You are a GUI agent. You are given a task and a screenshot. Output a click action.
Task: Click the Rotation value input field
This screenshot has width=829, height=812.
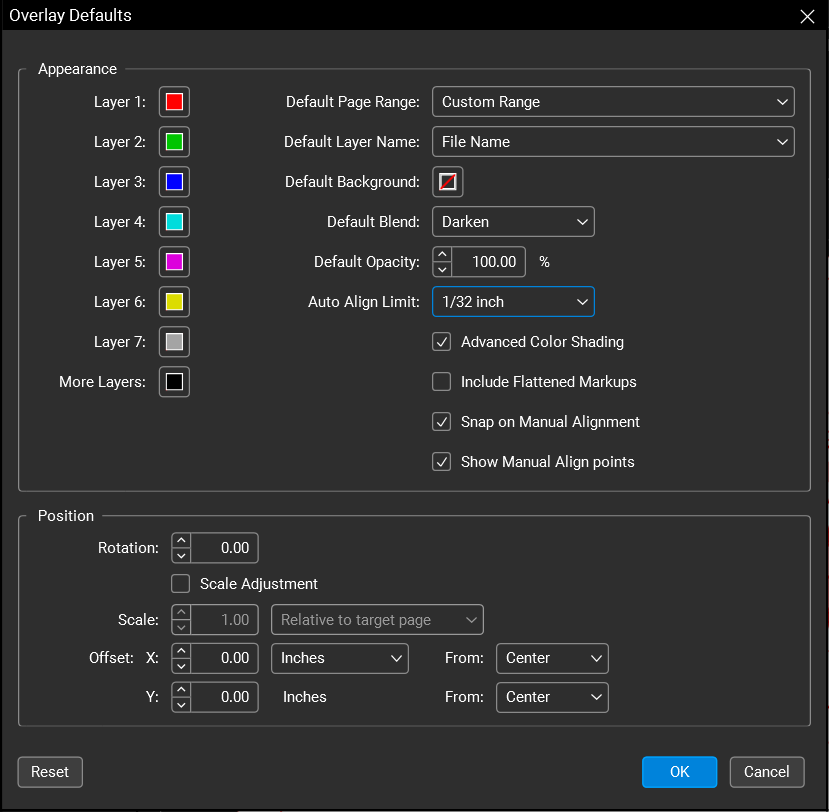coord(224,548)
